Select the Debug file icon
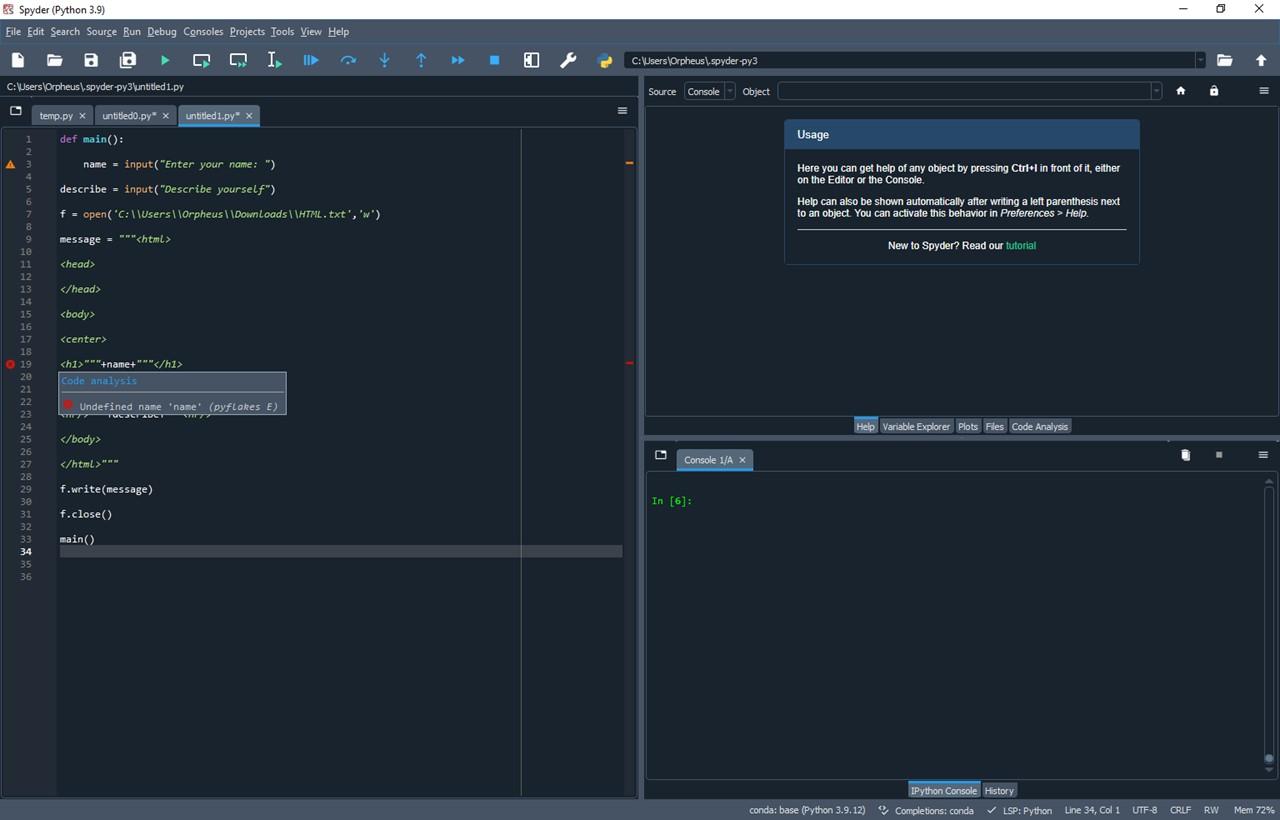The height and width of the screenshot is (820, 1280). tap(311, 60)
